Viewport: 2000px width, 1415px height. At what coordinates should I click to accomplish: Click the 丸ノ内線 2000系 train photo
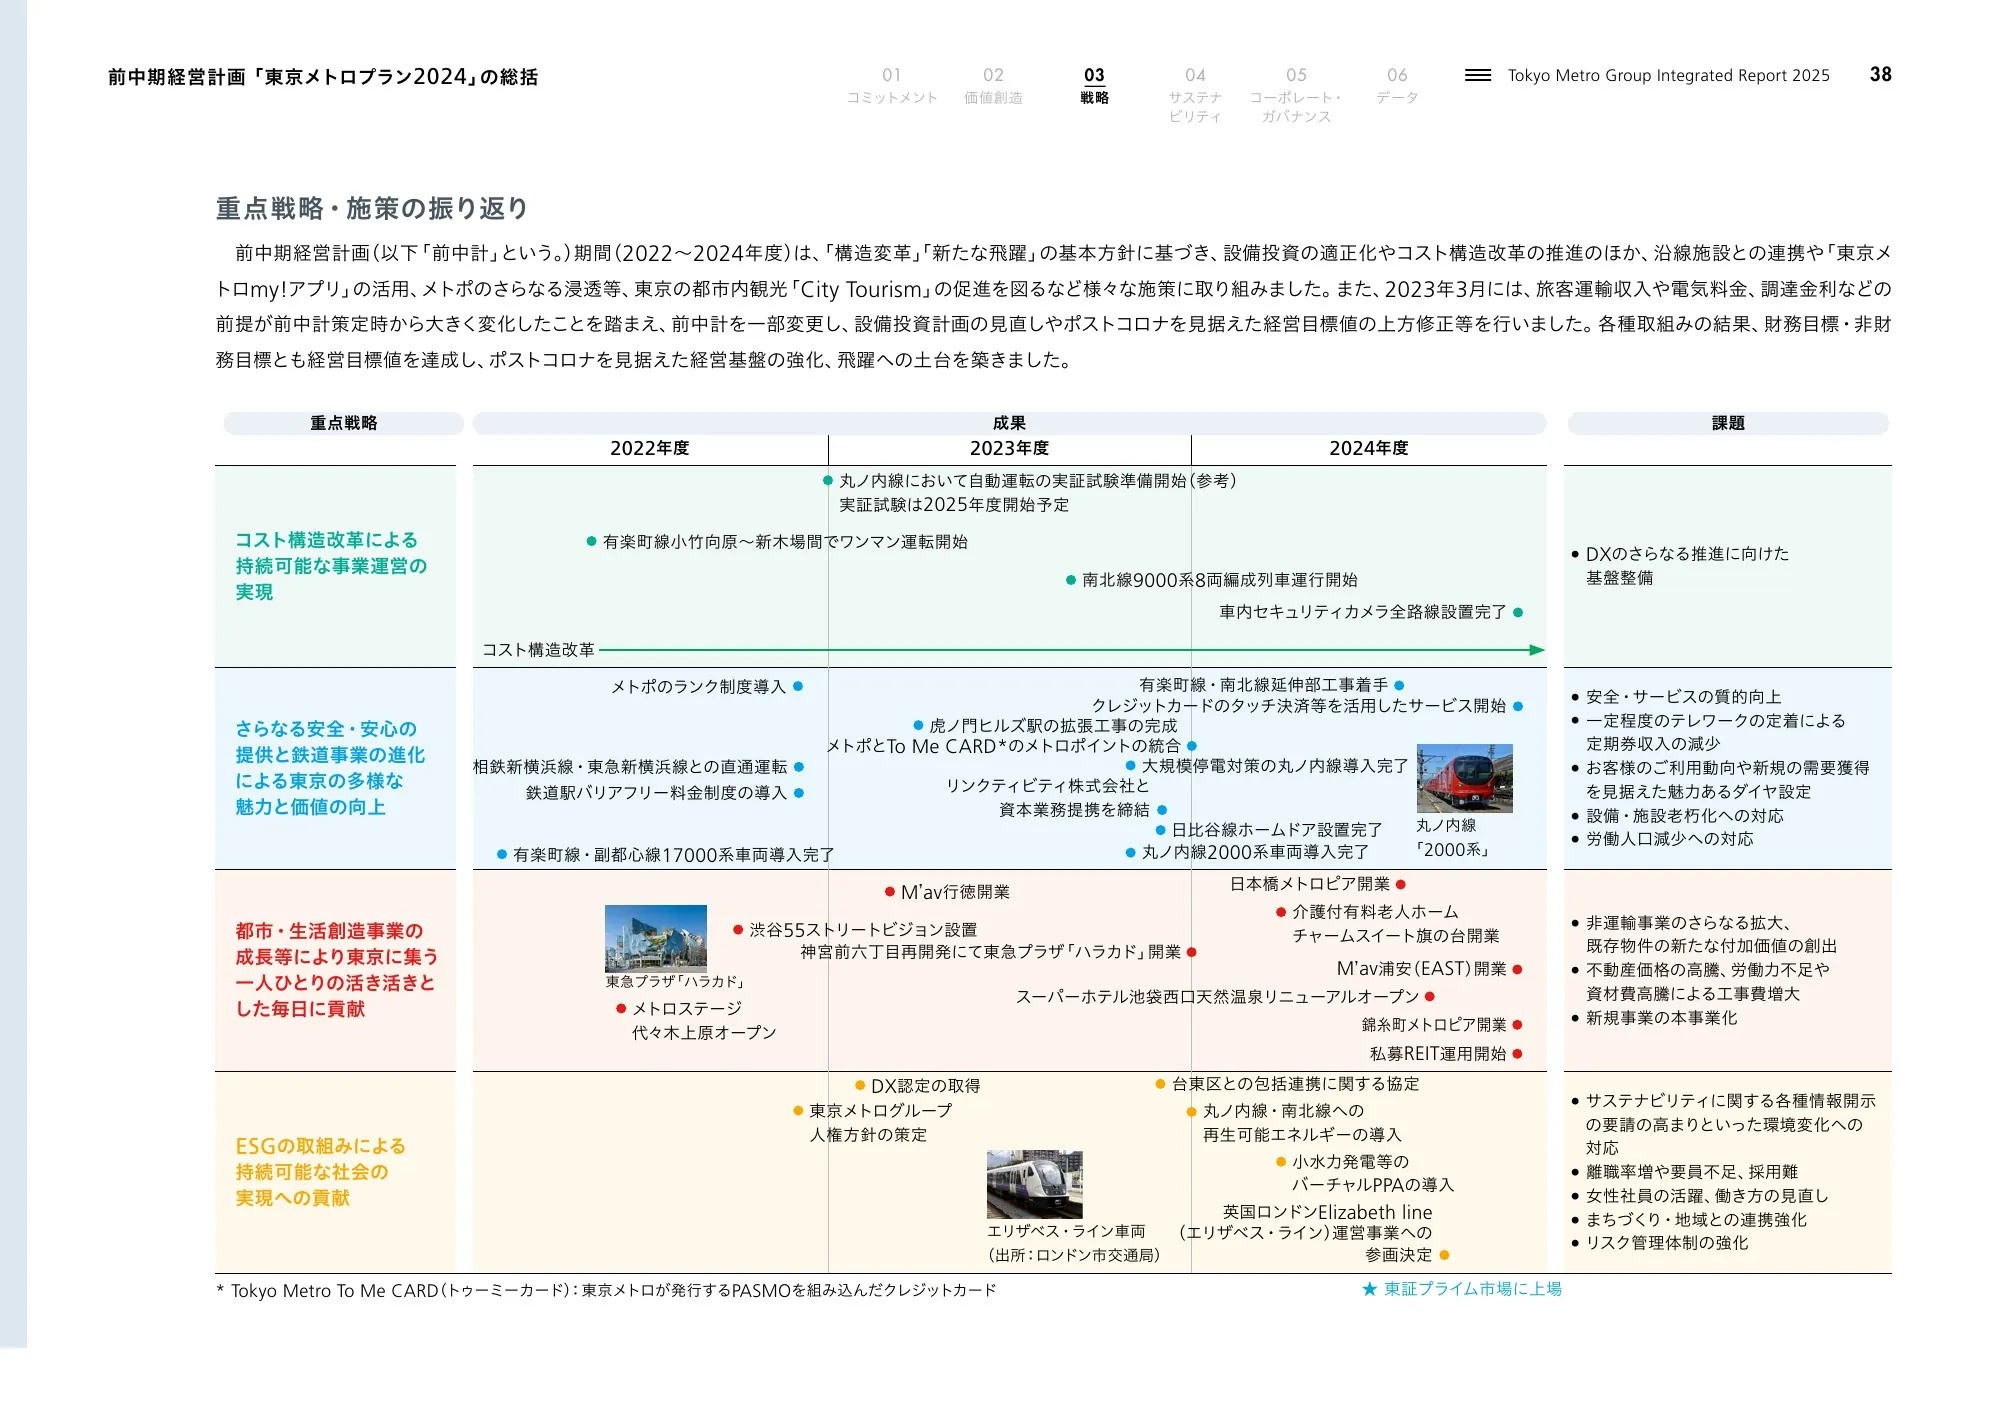(x=1464, y=778)
